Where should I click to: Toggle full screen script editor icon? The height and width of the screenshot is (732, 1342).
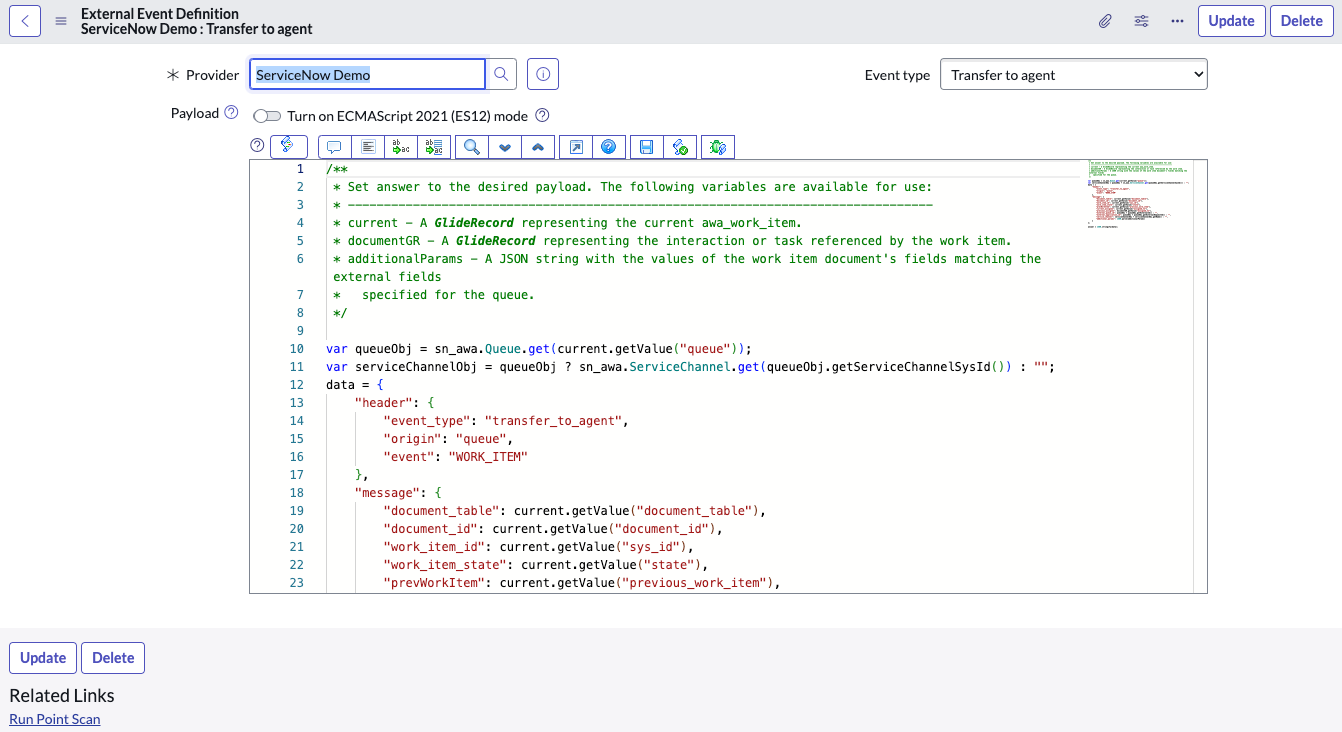[576, 147]
